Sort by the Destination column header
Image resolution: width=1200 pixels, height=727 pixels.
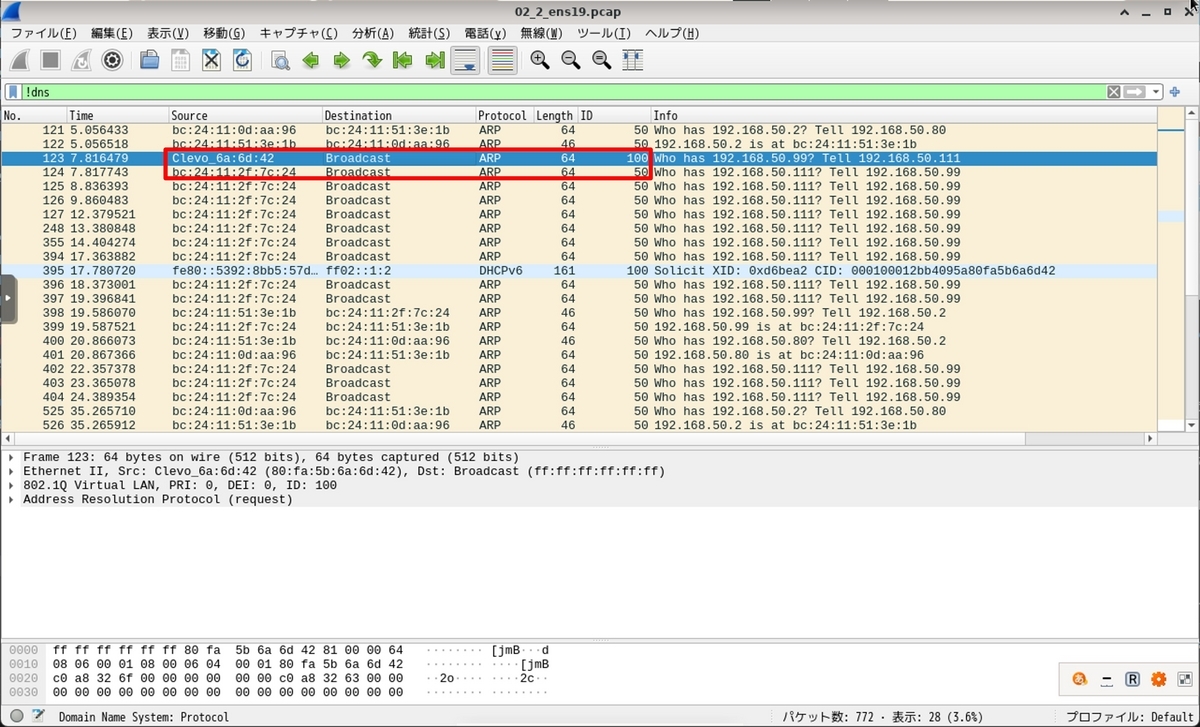[x=399, y=116]
